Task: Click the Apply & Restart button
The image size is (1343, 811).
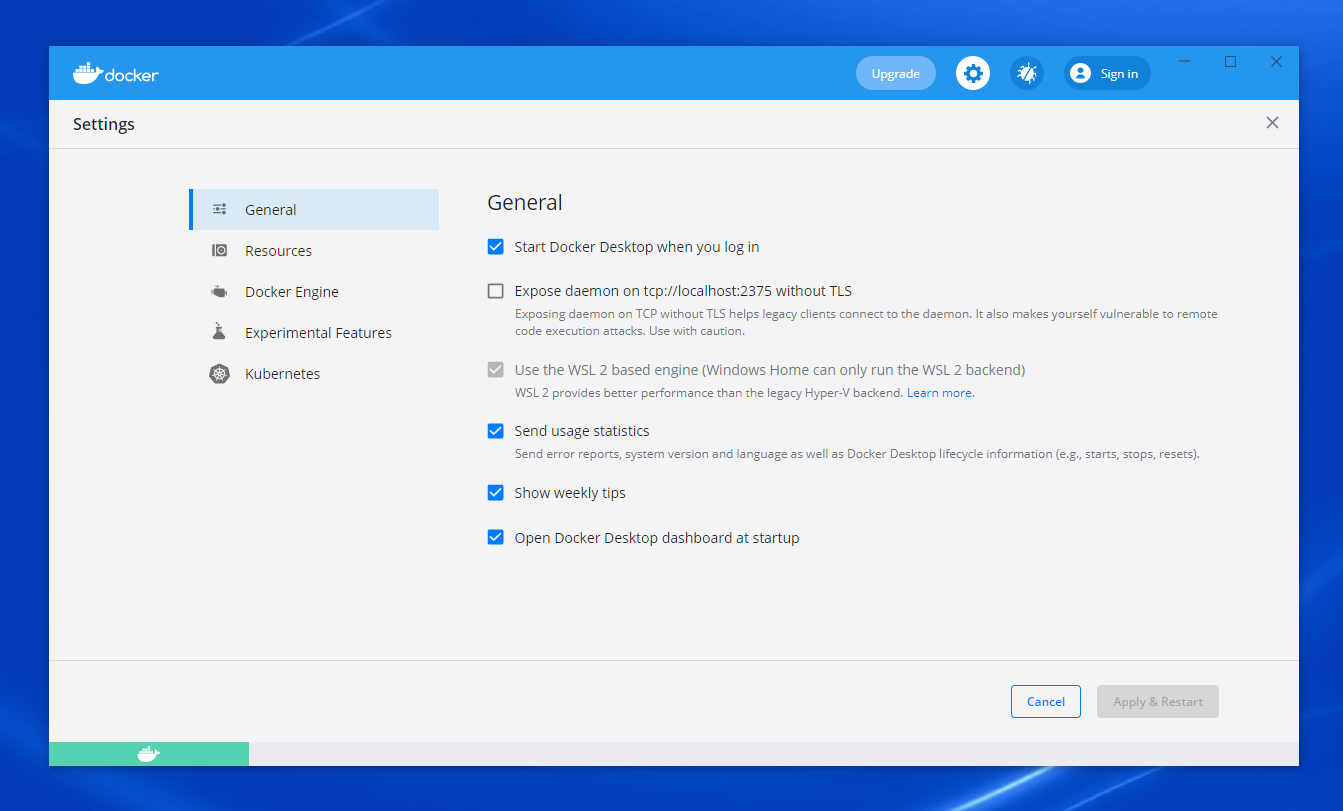Action: coord(1158,701)
